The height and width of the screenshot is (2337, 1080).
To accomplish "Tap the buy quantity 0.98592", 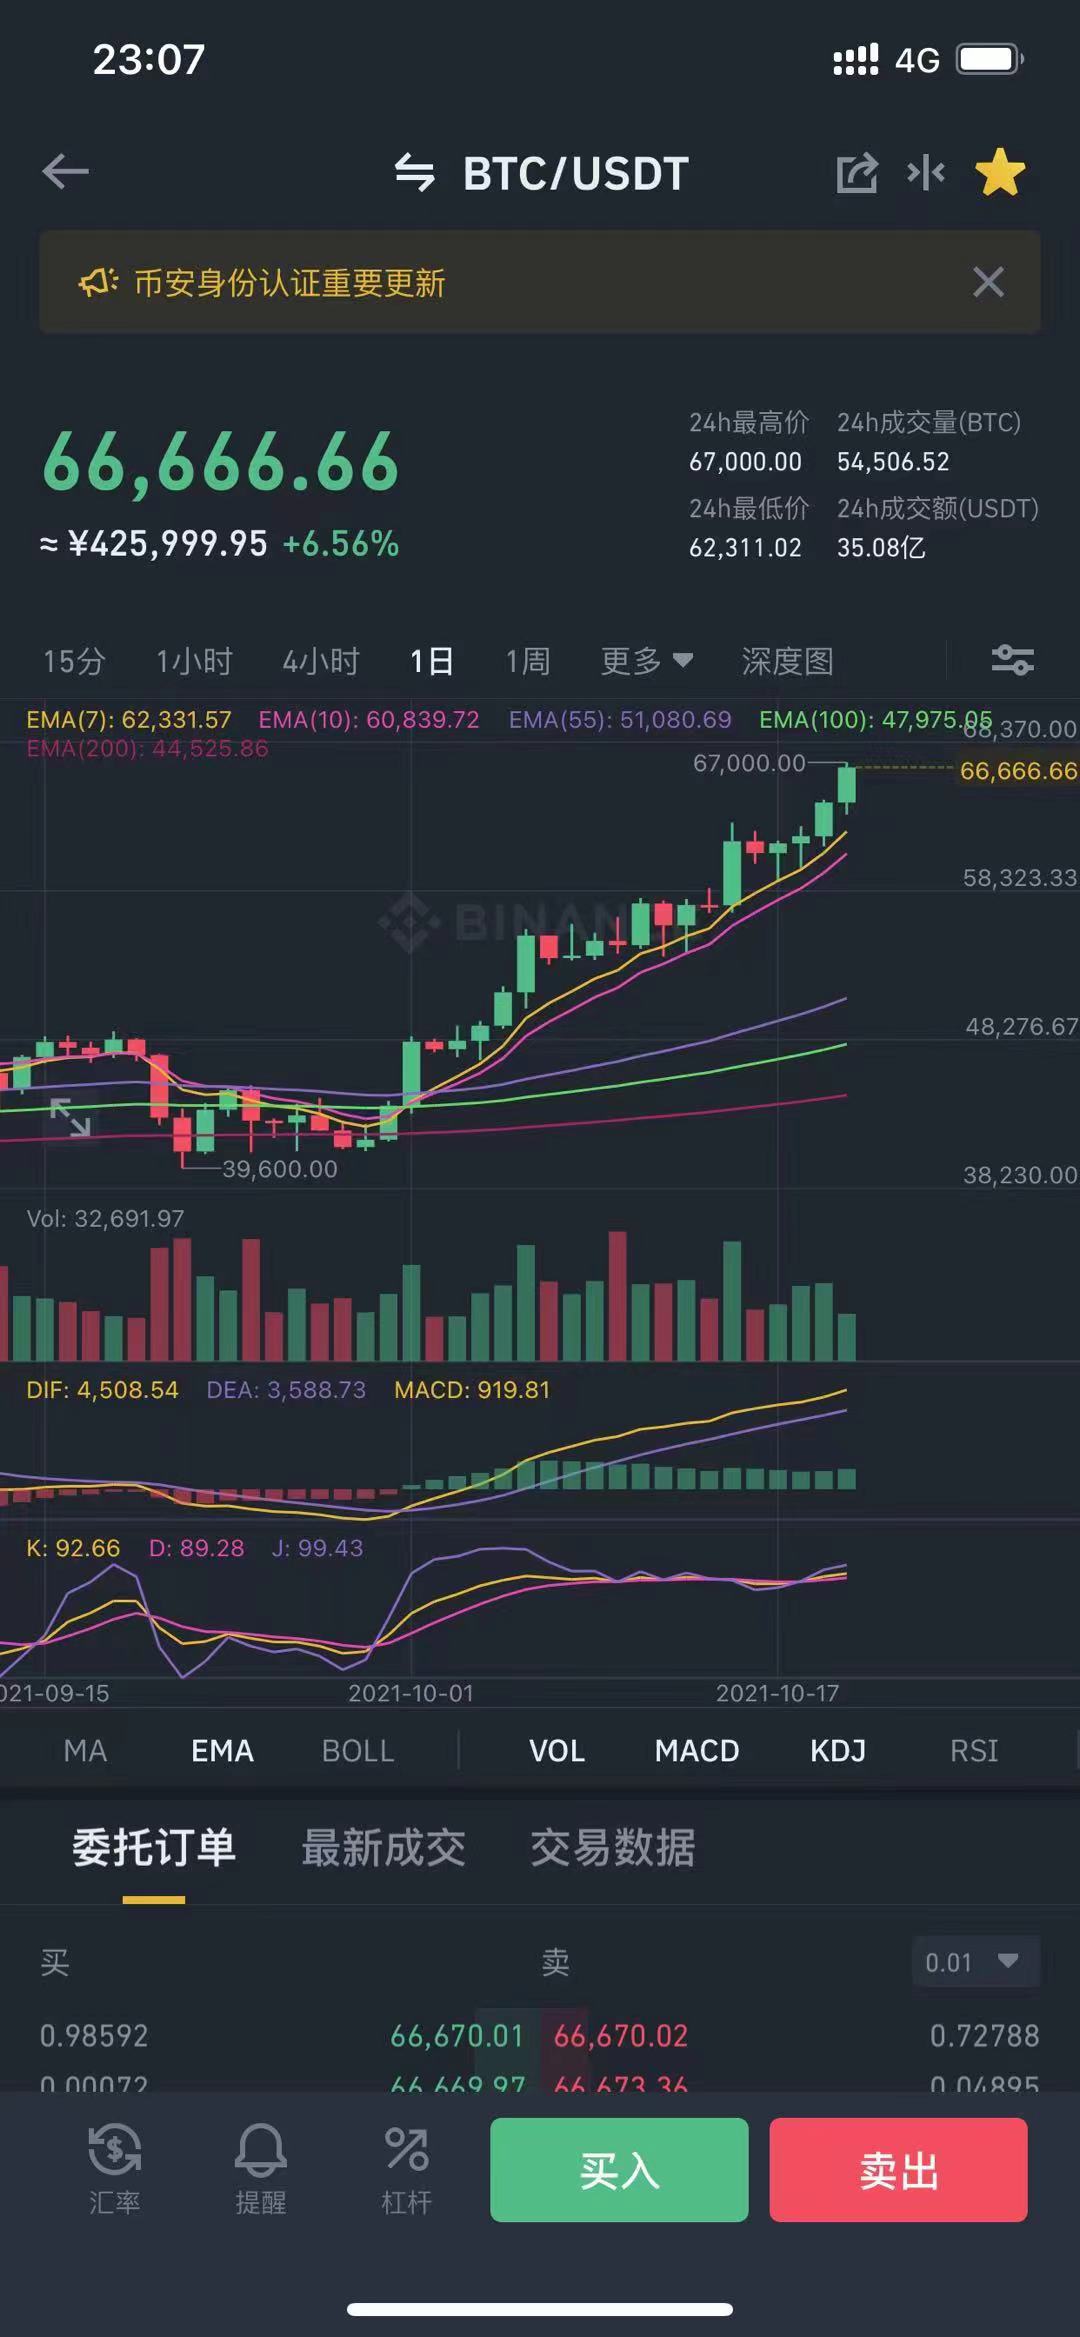I will click(x=94, y=2035).
